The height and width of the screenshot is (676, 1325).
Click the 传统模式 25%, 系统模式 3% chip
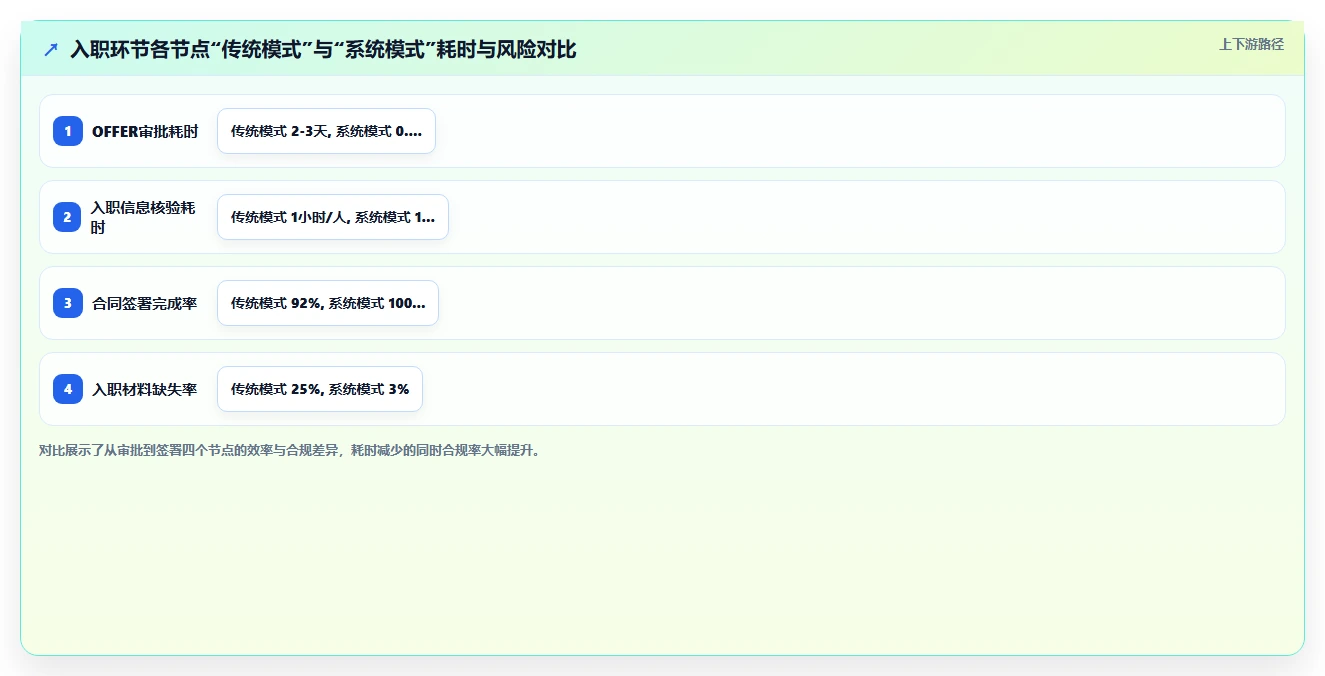click(x=320, y=389)
